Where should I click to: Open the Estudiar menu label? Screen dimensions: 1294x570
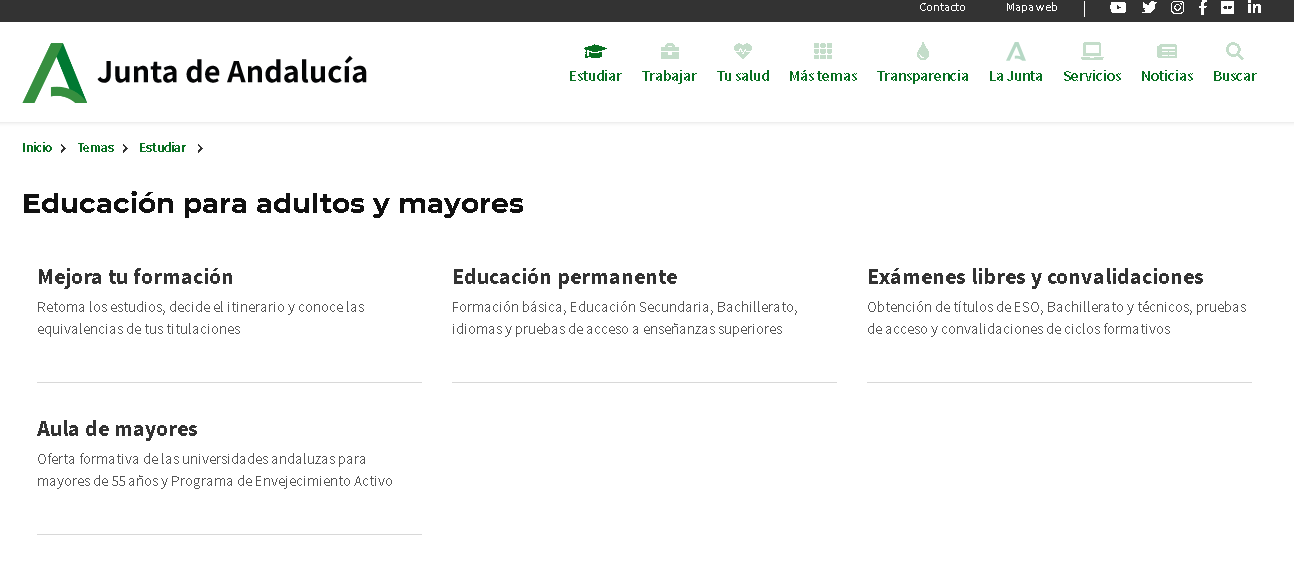click(595, 76)
